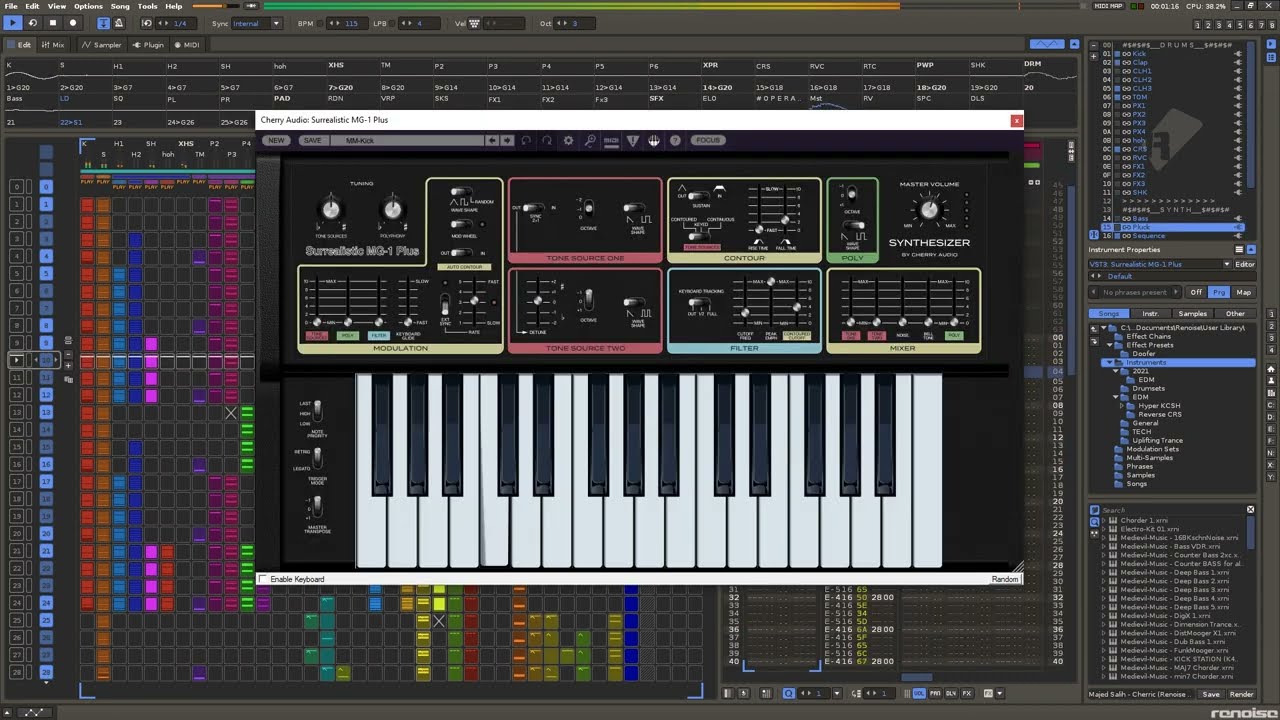Click the warning triangle icon in synth toolbar
This screenshot has height=720, width=1280.
click(633, 140)
